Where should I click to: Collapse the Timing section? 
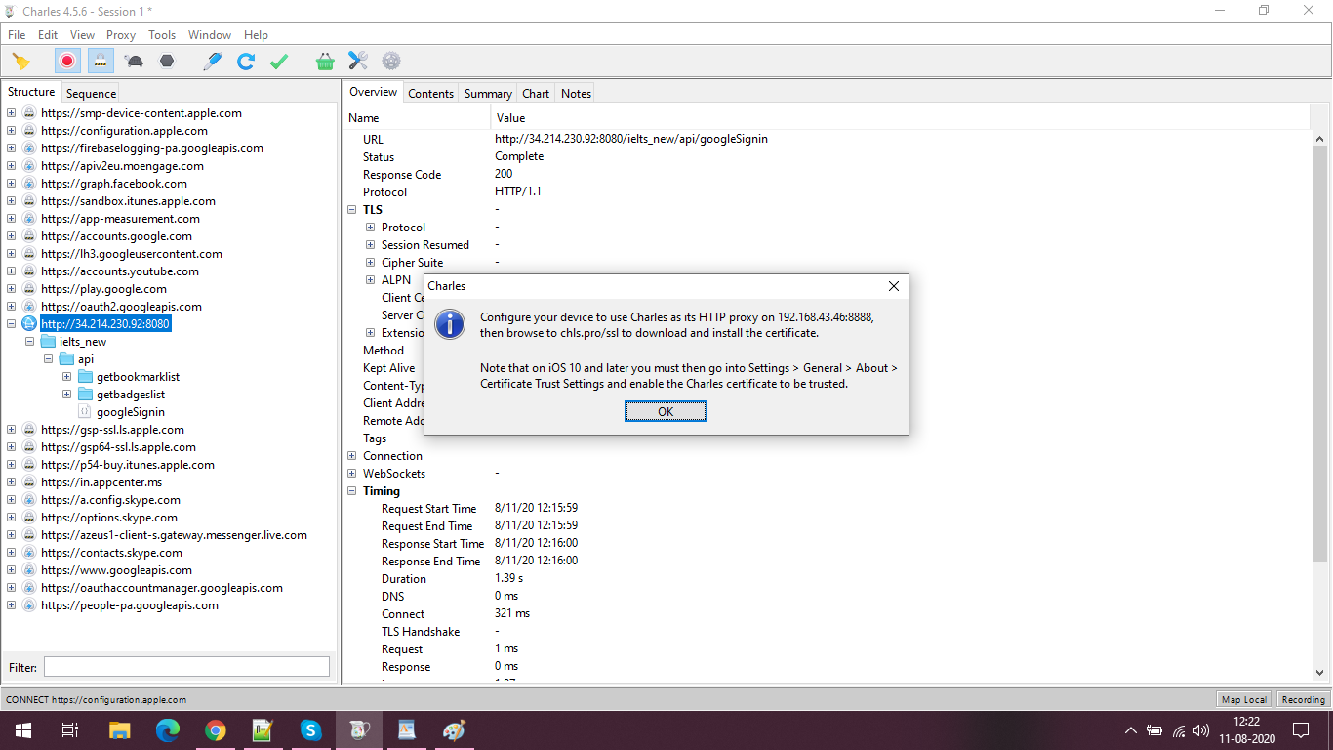pyautogui.click(x=352, y=491)
